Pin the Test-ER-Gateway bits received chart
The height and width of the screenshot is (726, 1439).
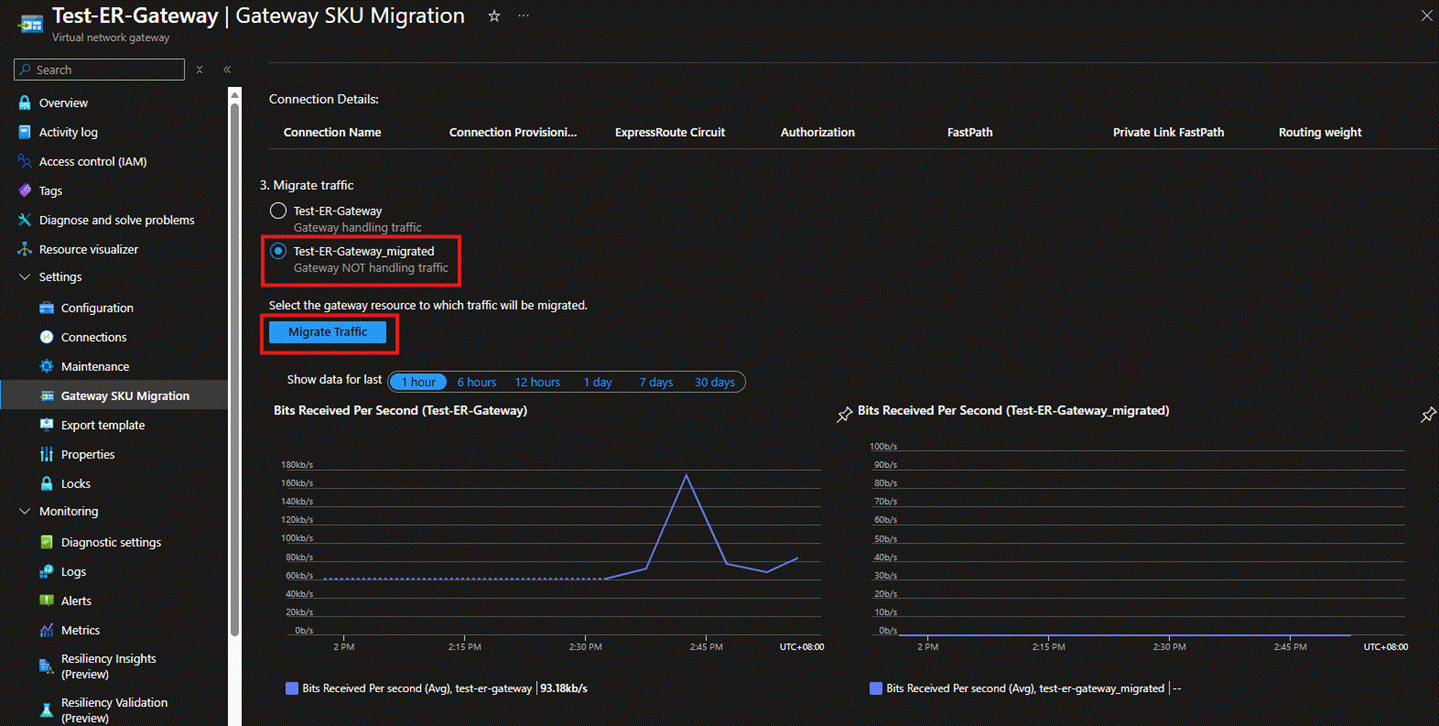(844, 415)
